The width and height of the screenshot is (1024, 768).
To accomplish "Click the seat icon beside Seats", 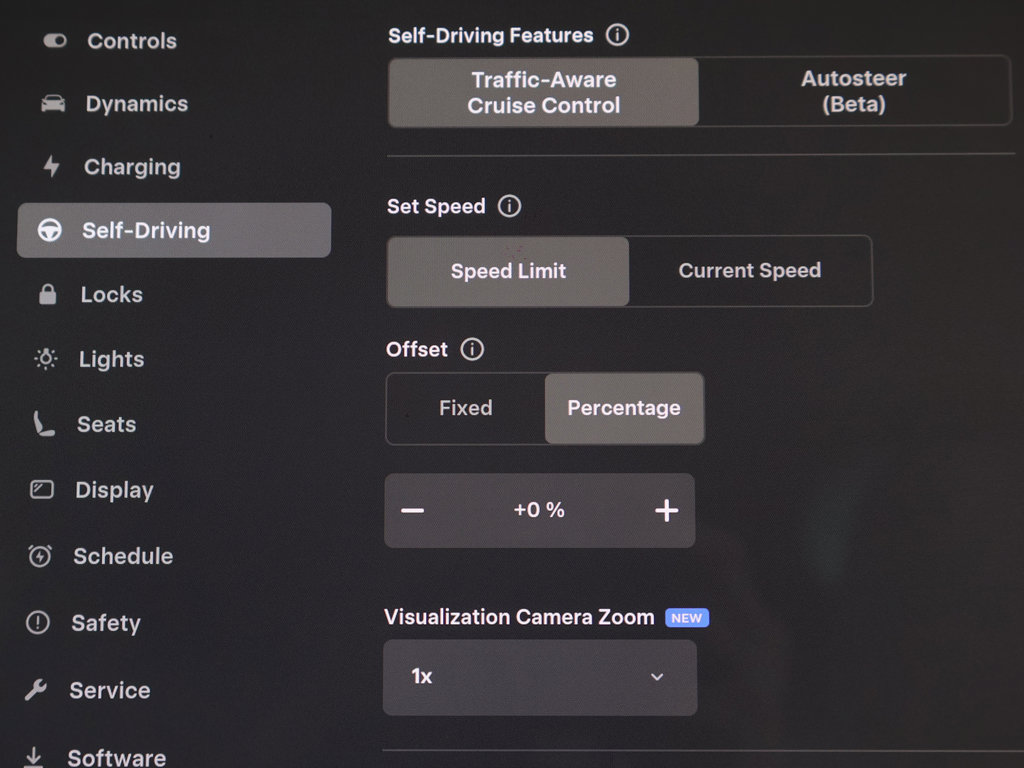I will [44, 423].
